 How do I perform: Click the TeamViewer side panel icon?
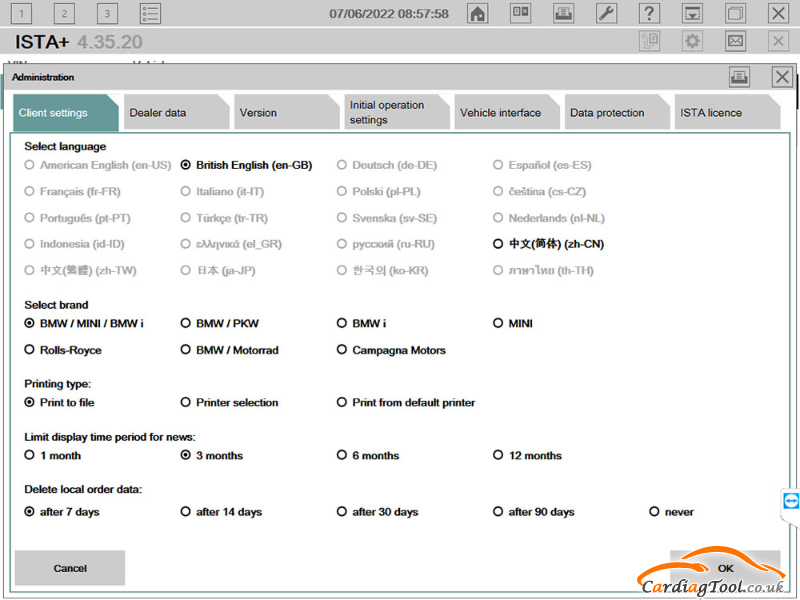pos(791,501)
